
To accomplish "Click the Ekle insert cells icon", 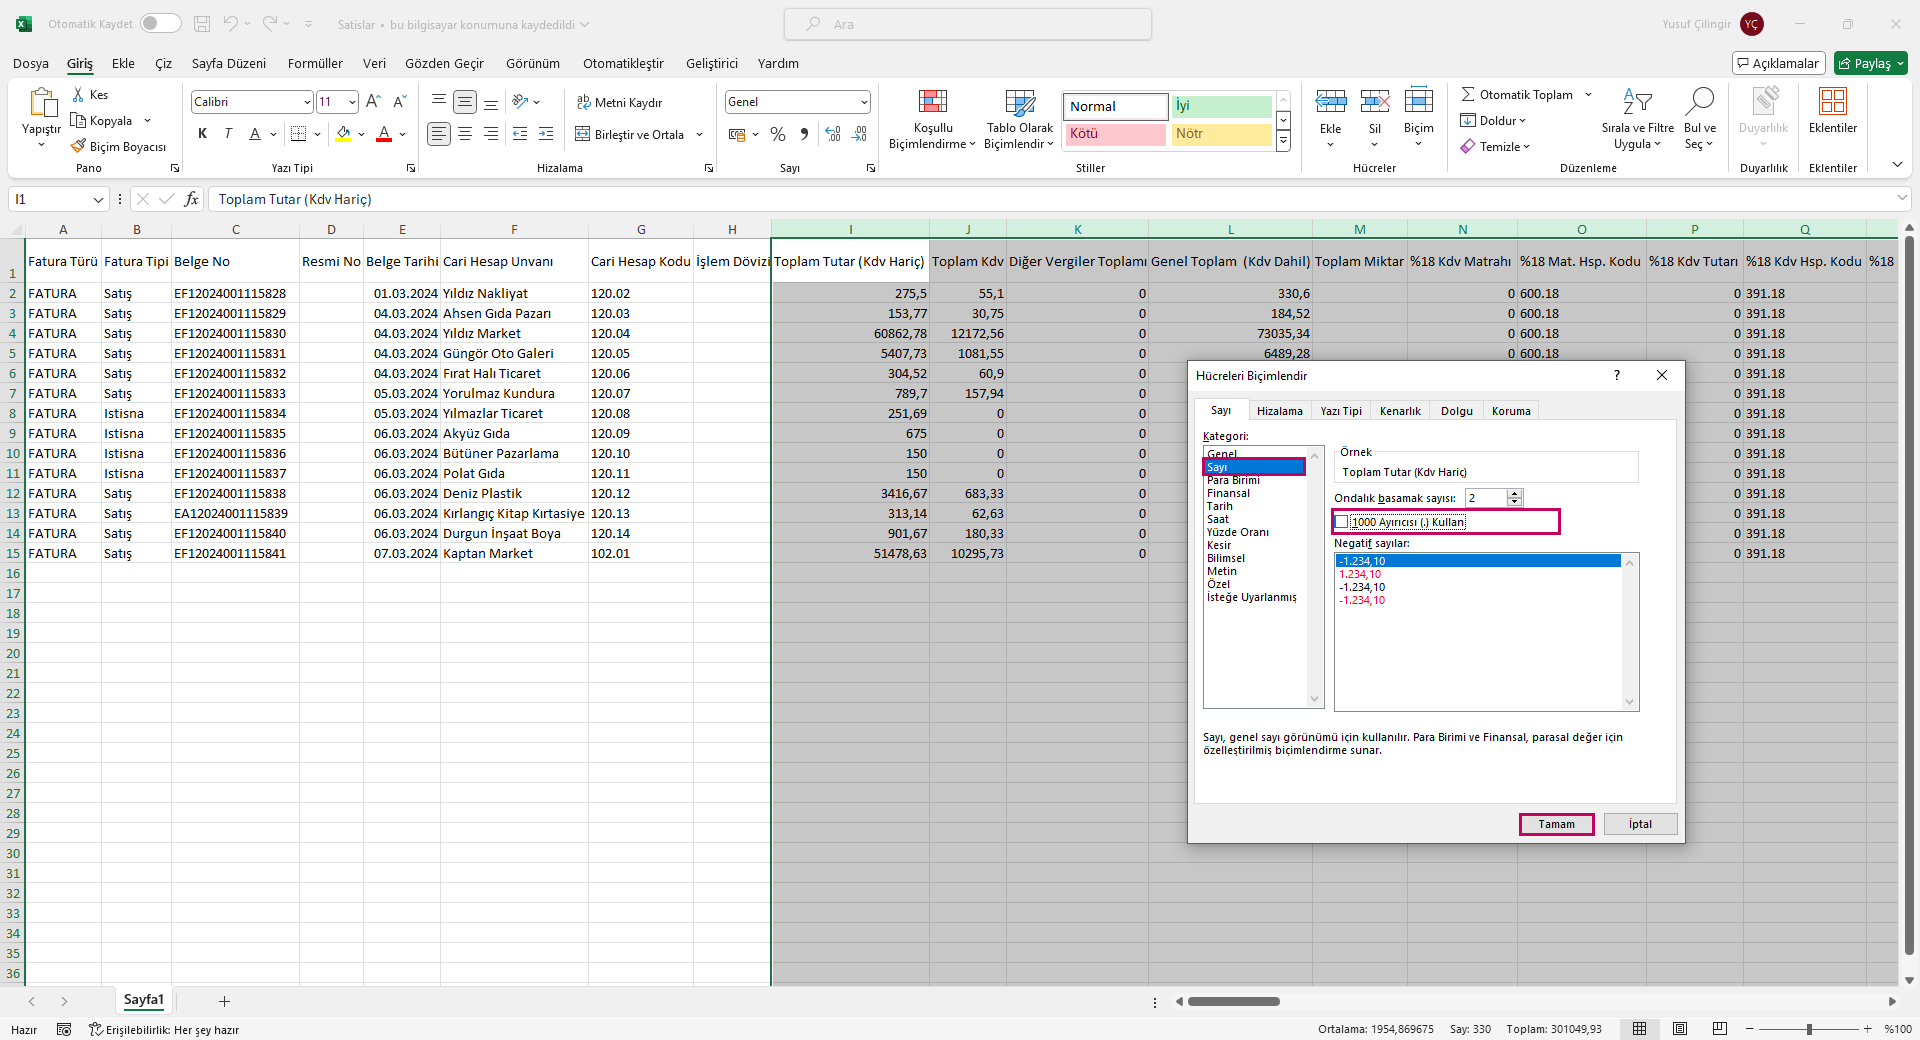I will click(x=1331, y=101).
